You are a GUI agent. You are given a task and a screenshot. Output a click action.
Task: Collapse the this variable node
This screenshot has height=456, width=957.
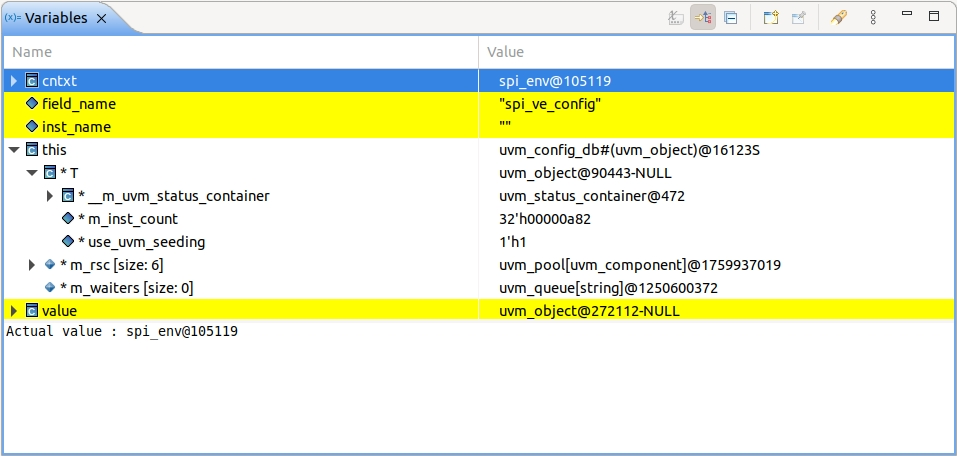tap(14, 150)
